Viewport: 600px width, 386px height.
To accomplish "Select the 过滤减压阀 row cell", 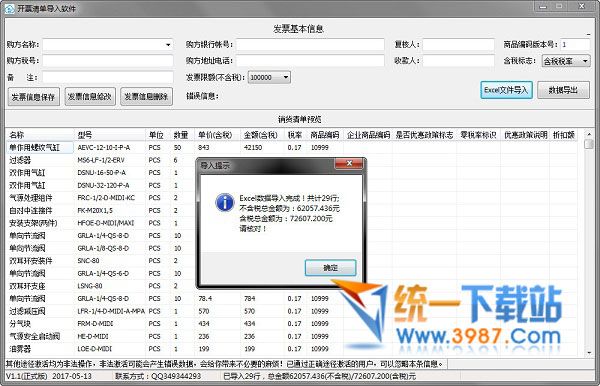I will point(40,311).
